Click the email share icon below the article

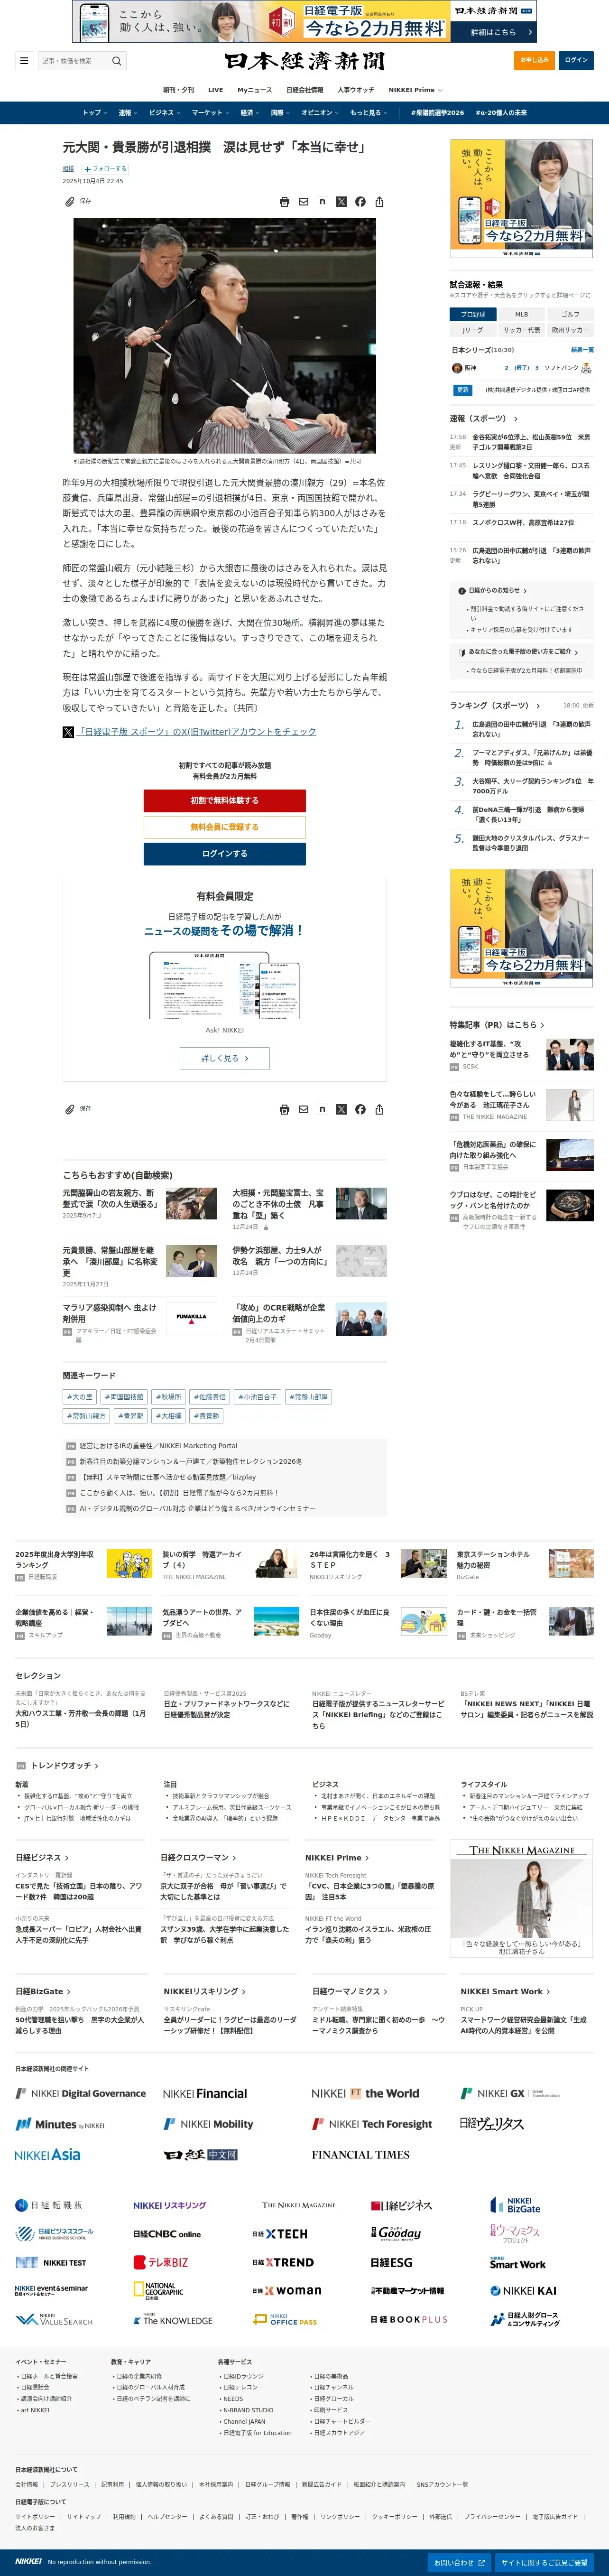point(304,1110)
